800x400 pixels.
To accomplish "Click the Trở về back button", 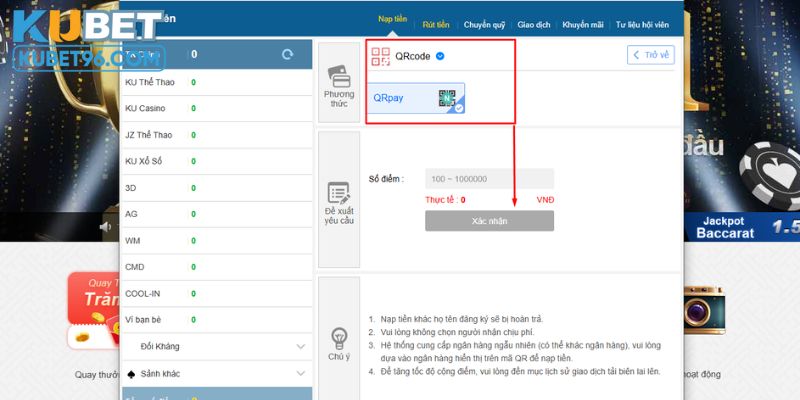I will [x=651, y=56].
